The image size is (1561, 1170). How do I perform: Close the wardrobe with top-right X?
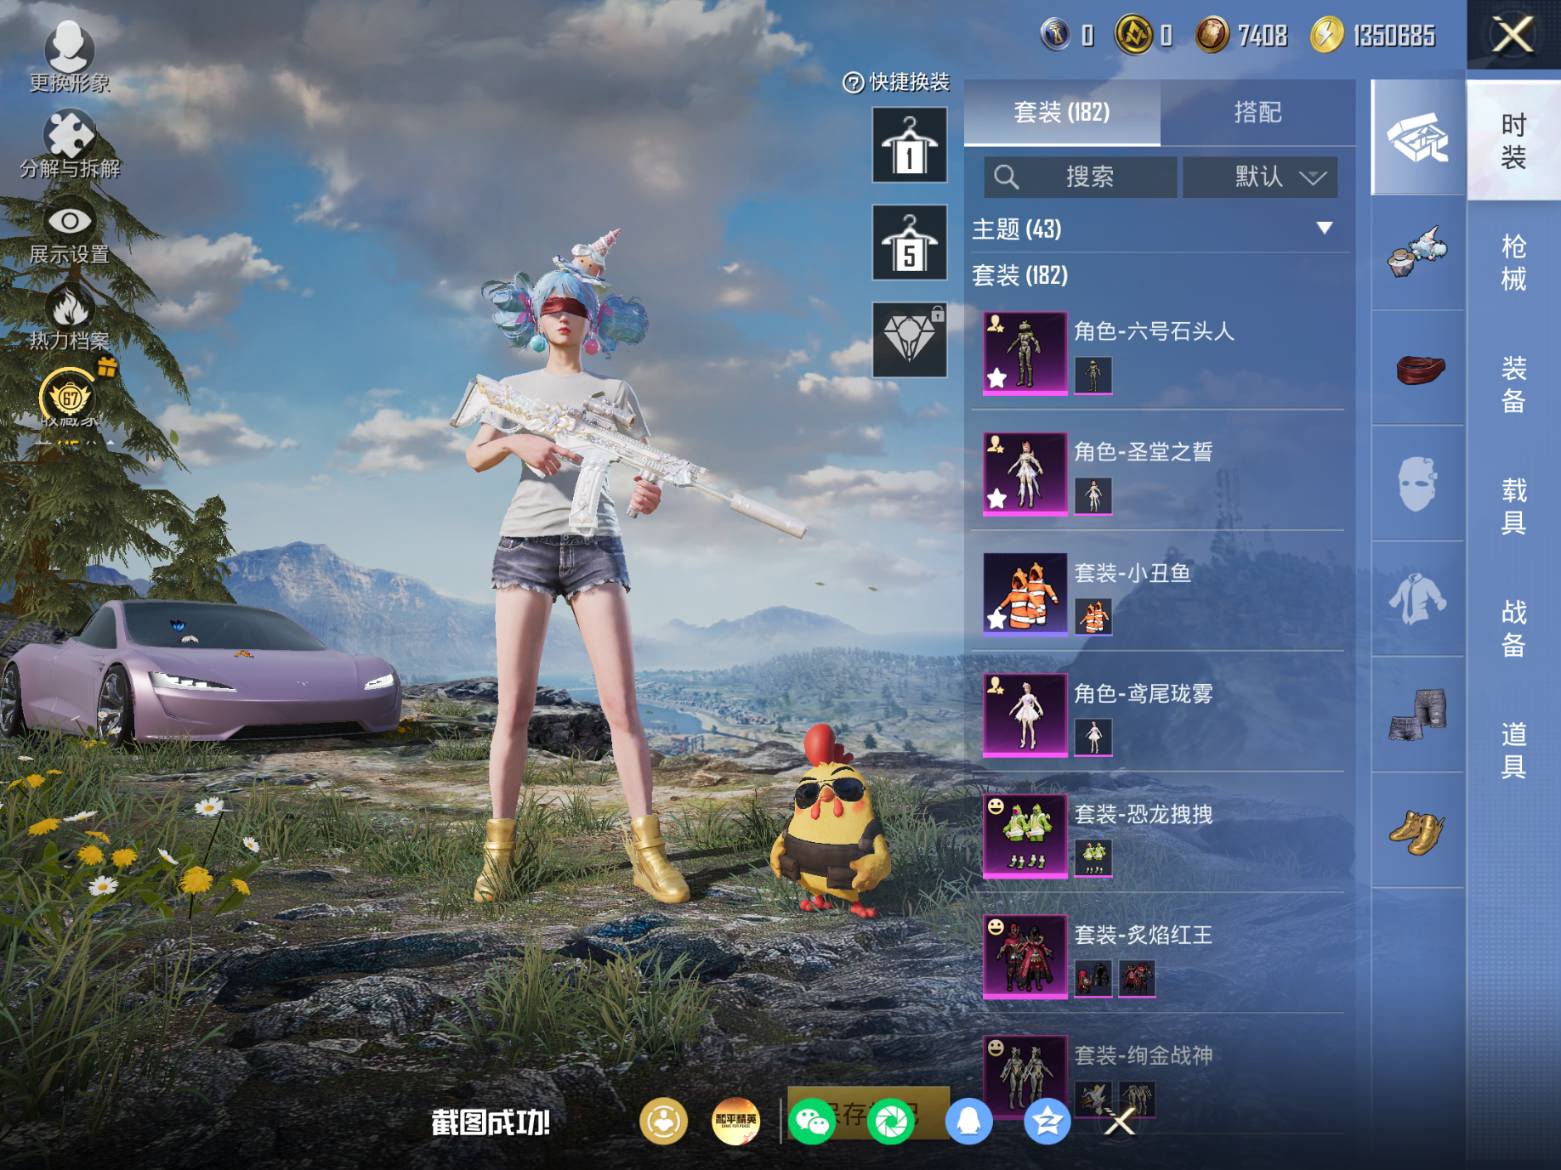(x=1513, y=35)
